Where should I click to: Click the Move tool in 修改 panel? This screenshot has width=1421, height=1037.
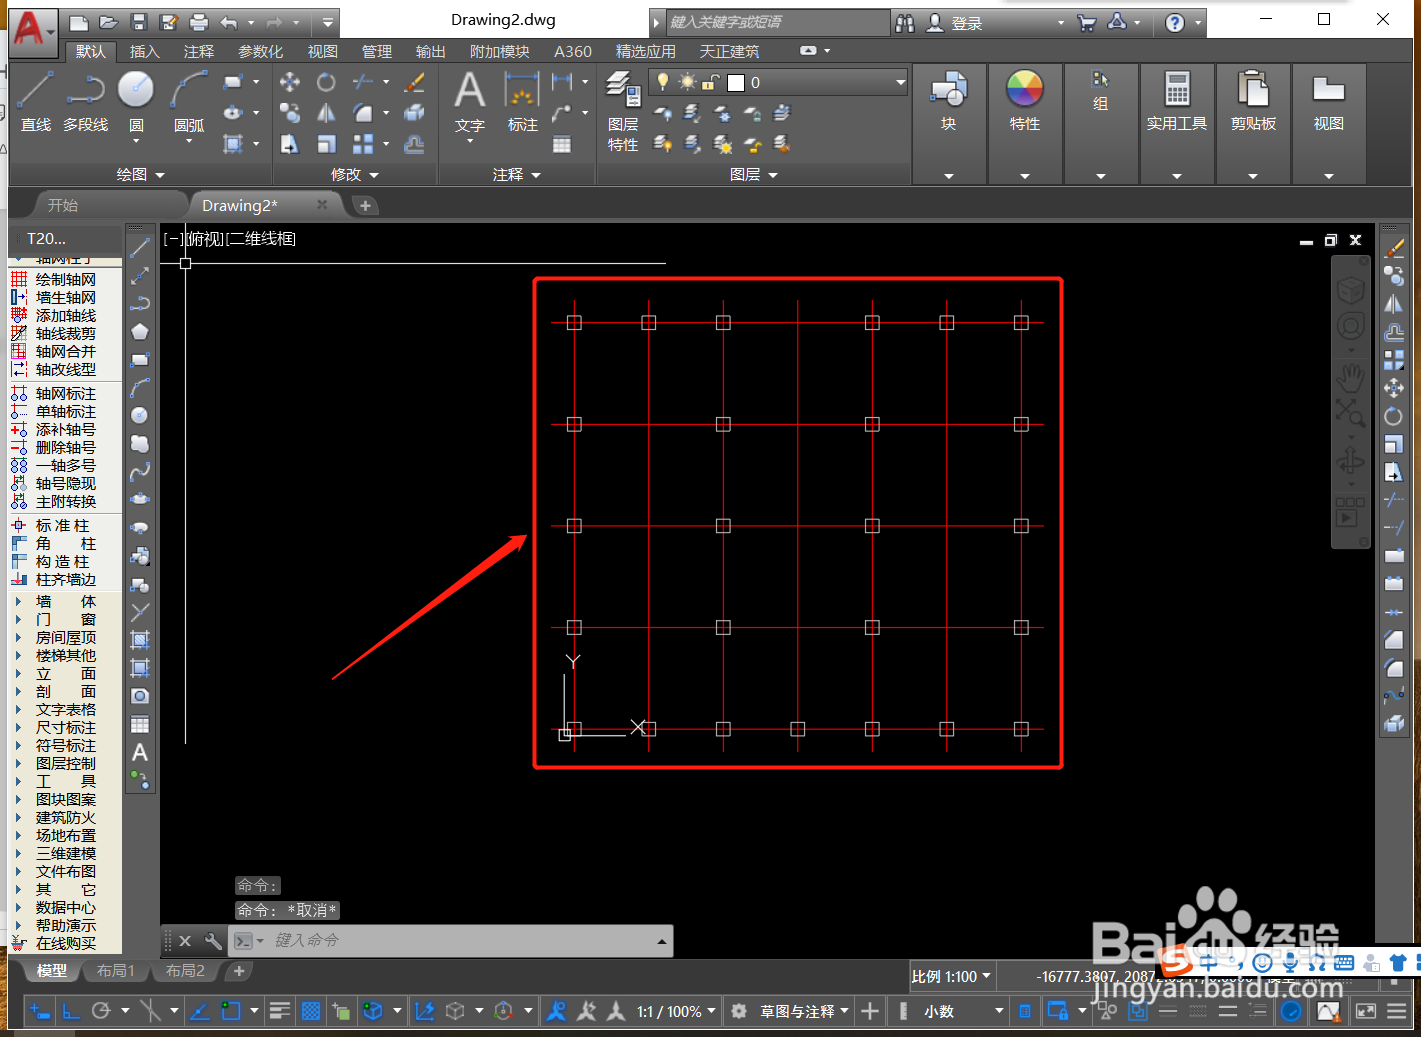[x=290, y=82]
